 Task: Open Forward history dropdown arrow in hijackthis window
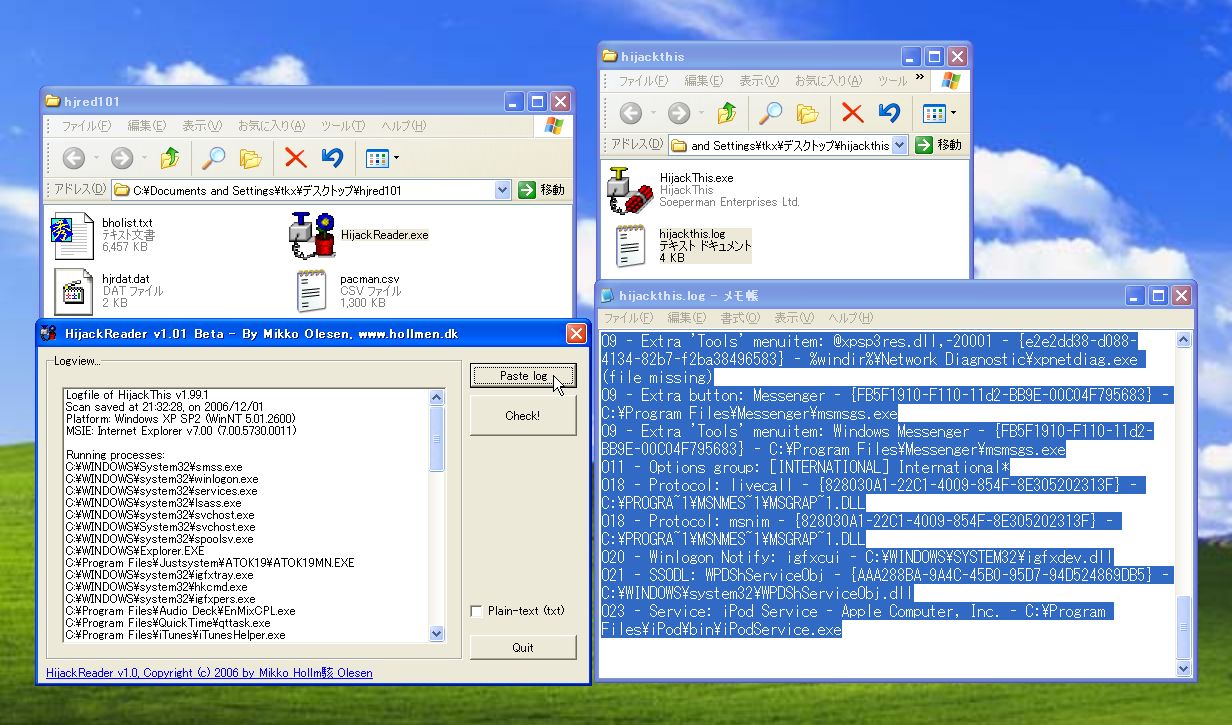click(701, 112)
